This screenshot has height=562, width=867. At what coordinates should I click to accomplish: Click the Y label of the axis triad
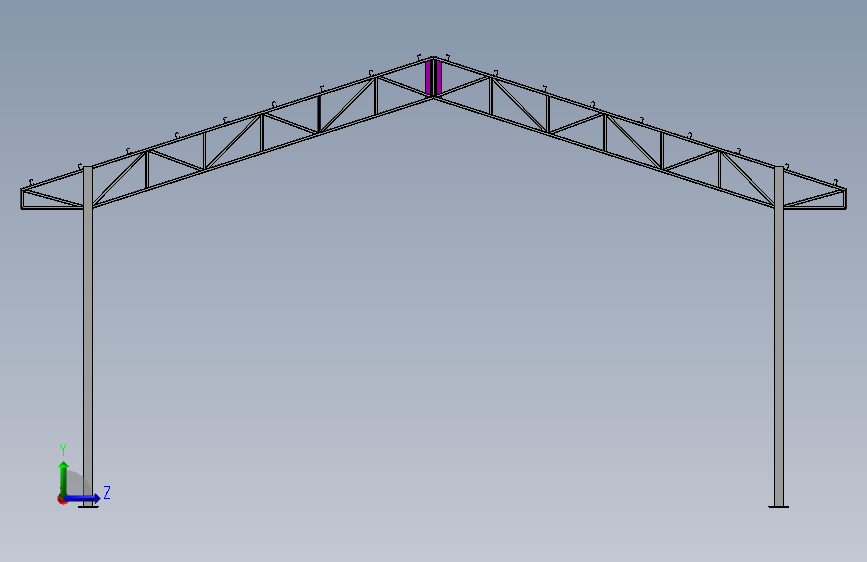tap(63, 449)
